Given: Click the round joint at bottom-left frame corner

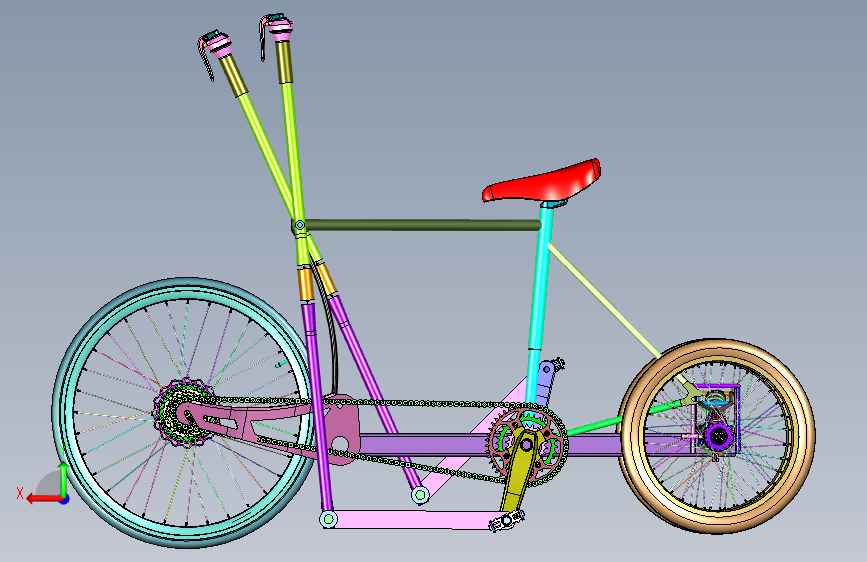Looking at the screenshot, I should click(x=328, y=519).
